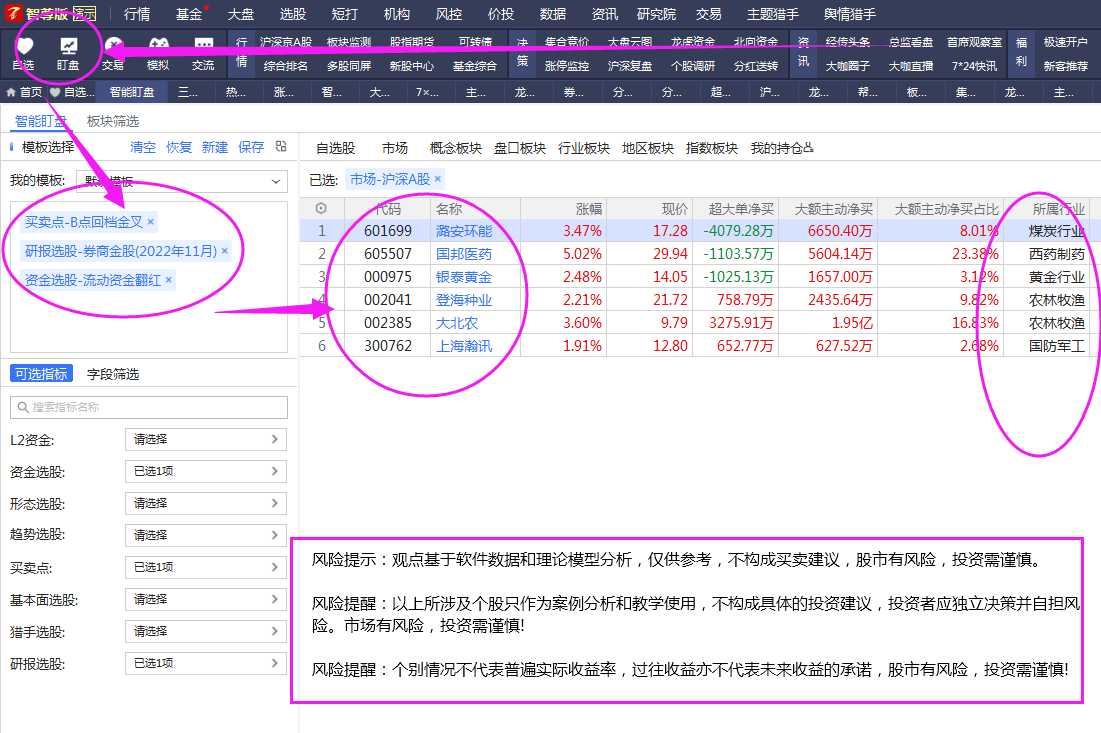Expand the 猎手选股 selector
Screen dimensions: 1101x733
point(206,631)
